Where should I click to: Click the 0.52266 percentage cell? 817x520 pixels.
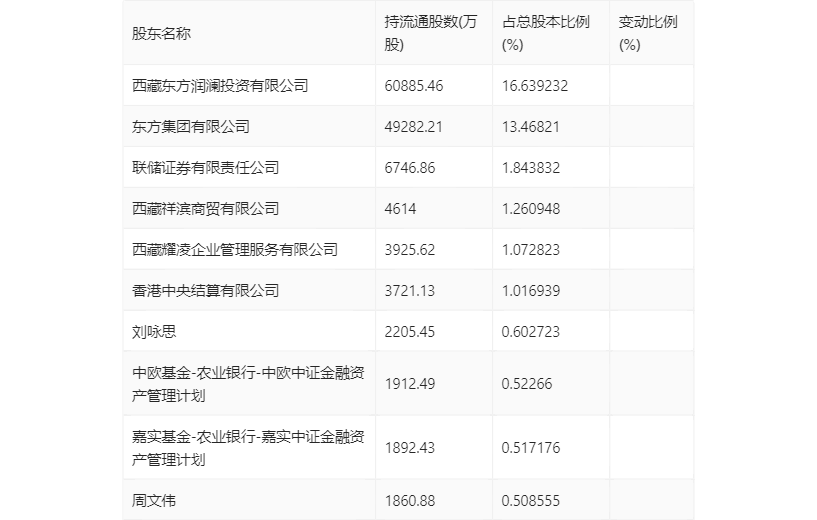click(526, 384)
